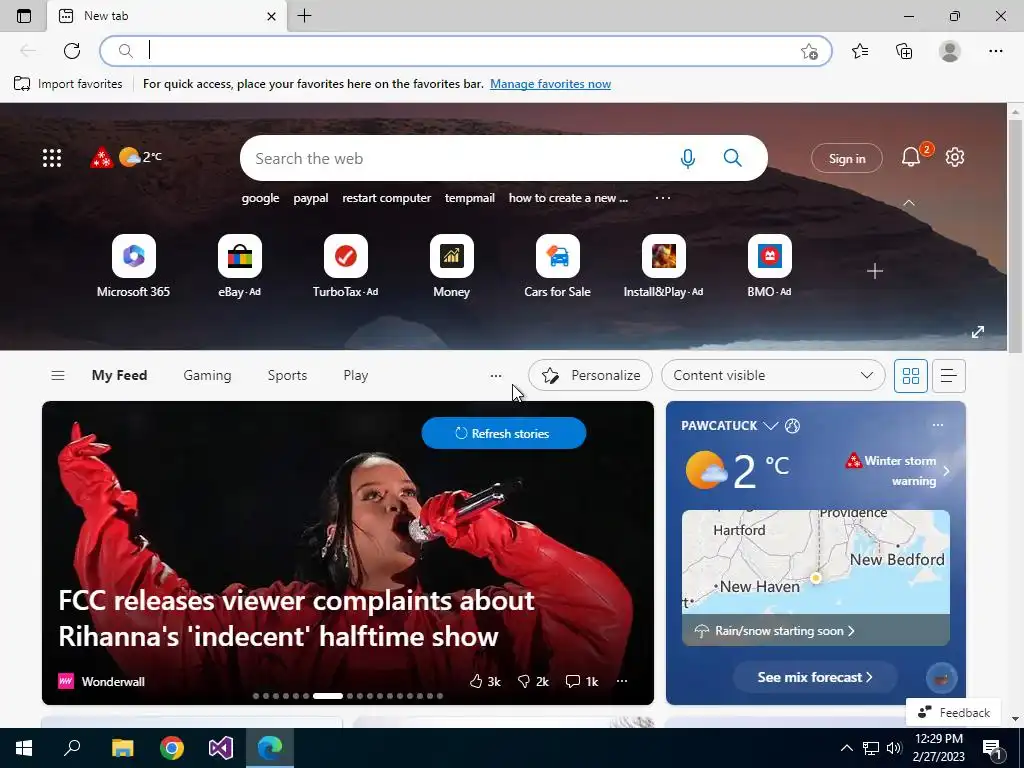Screen dimensions: 1024x768
Task: Show more feed tabs ellipsis
Action: 496,376
